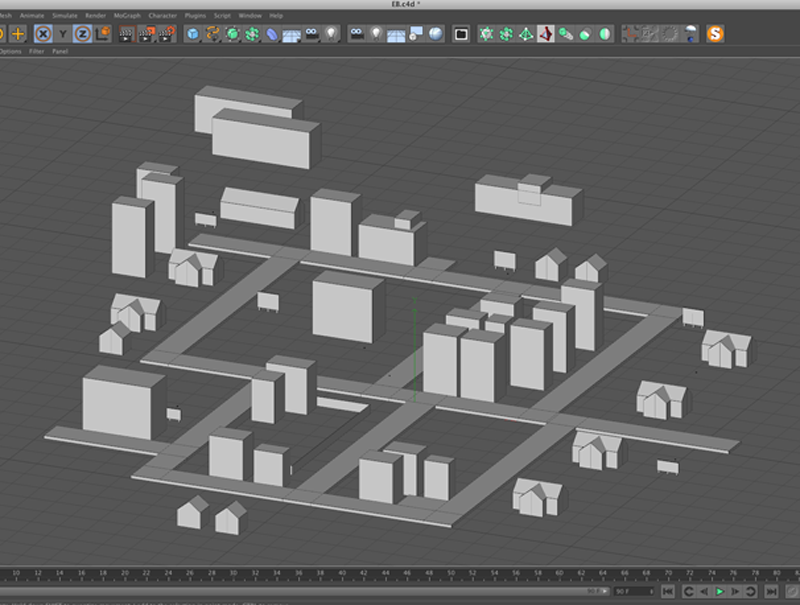
Task: Add a Sky sphere object
Action: [436, 34]
